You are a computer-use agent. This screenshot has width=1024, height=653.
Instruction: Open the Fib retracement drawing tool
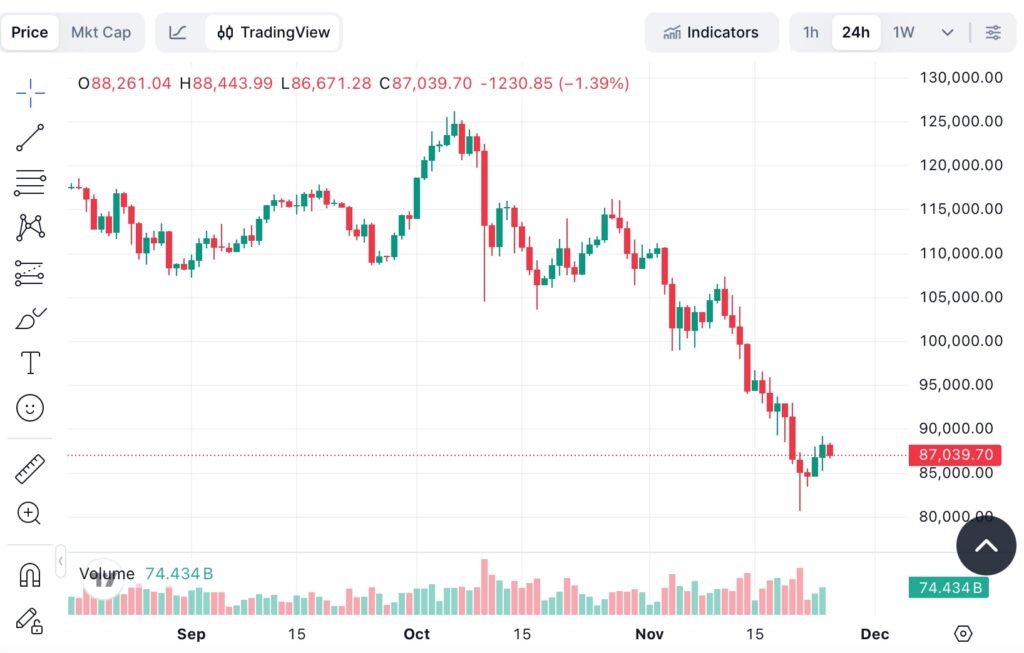click(30, 183)
